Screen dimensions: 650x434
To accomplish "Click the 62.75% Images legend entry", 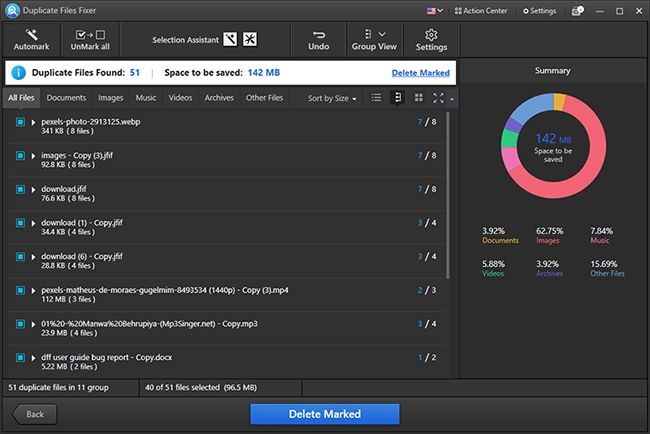I will (549, 235).
